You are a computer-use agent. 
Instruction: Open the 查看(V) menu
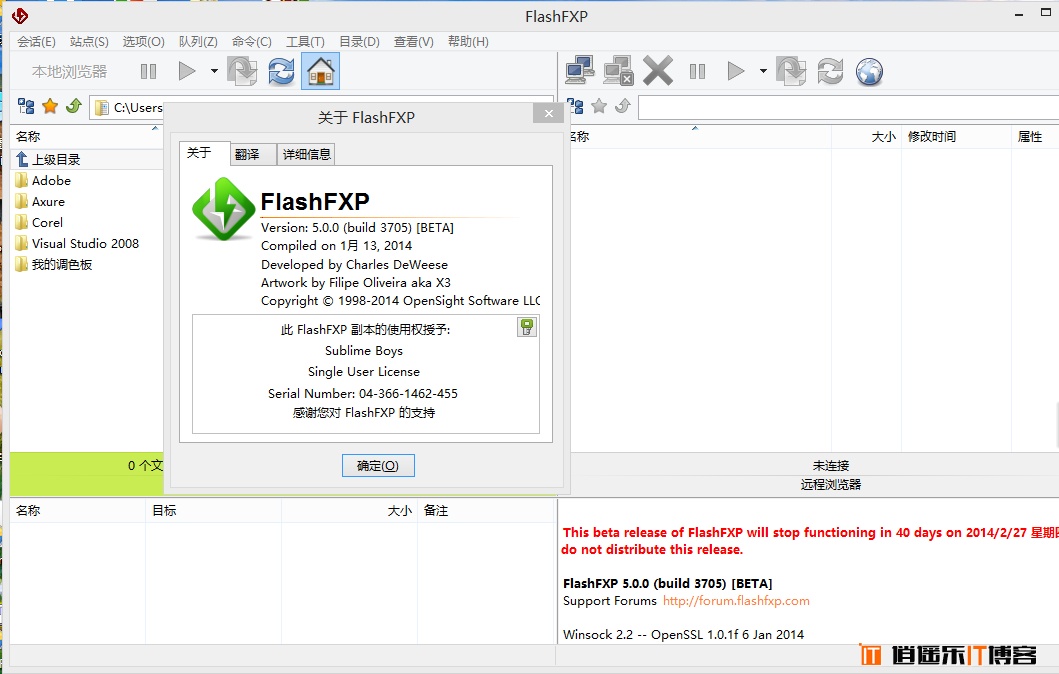[x=413, y=42]
